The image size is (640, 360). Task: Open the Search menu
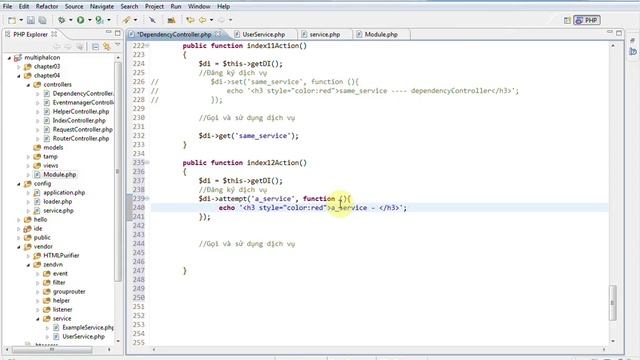pyautogui.click(x=129, y=7)
